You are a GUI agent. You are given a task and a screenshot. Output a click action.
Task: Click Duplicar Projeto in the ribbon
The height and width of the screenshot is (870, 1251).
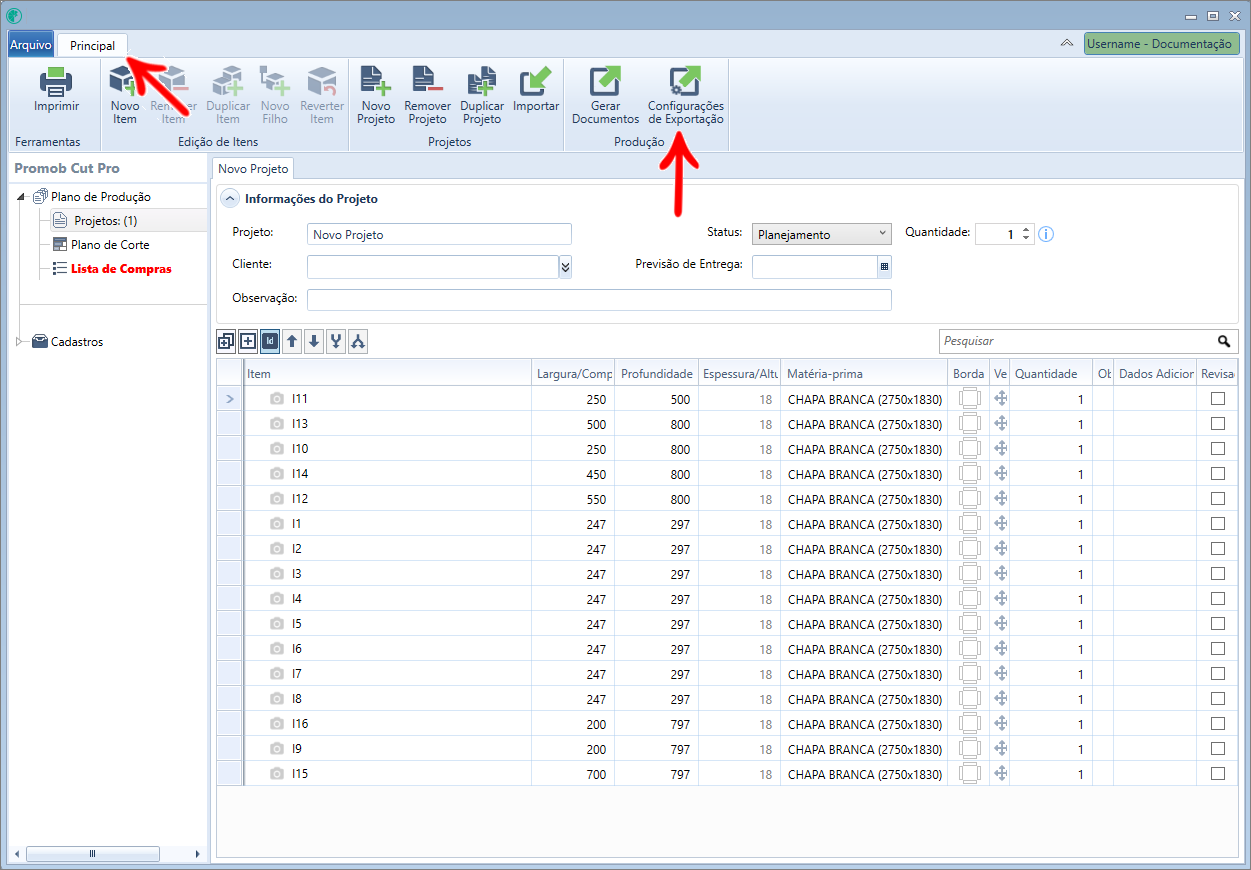pos(482,95)
